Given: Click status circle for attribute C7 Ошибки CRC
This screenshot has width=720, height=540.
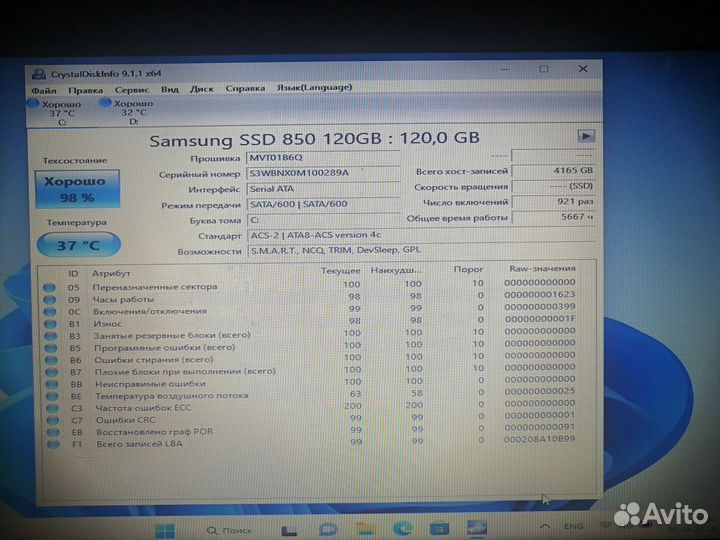Looking at the screenshot, I should pyautogui.click(x=53, y=420).
